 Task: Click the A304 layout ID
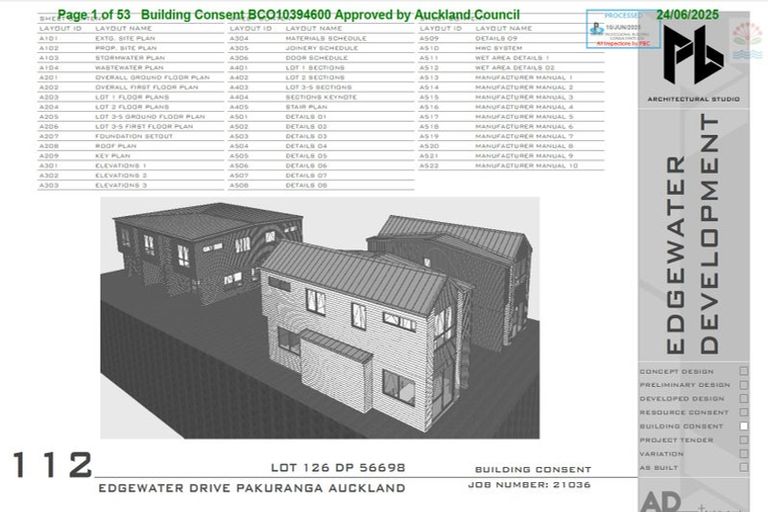(x=239, y=38)
